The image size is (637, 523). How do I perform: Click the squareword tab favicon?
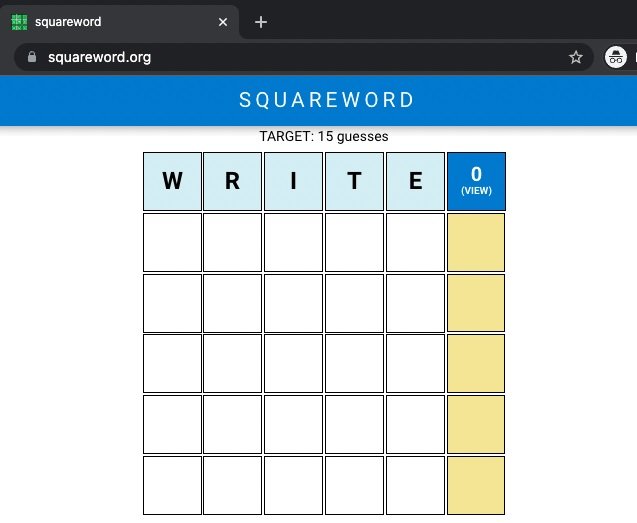pyautogui.click(x=19, y=22)
